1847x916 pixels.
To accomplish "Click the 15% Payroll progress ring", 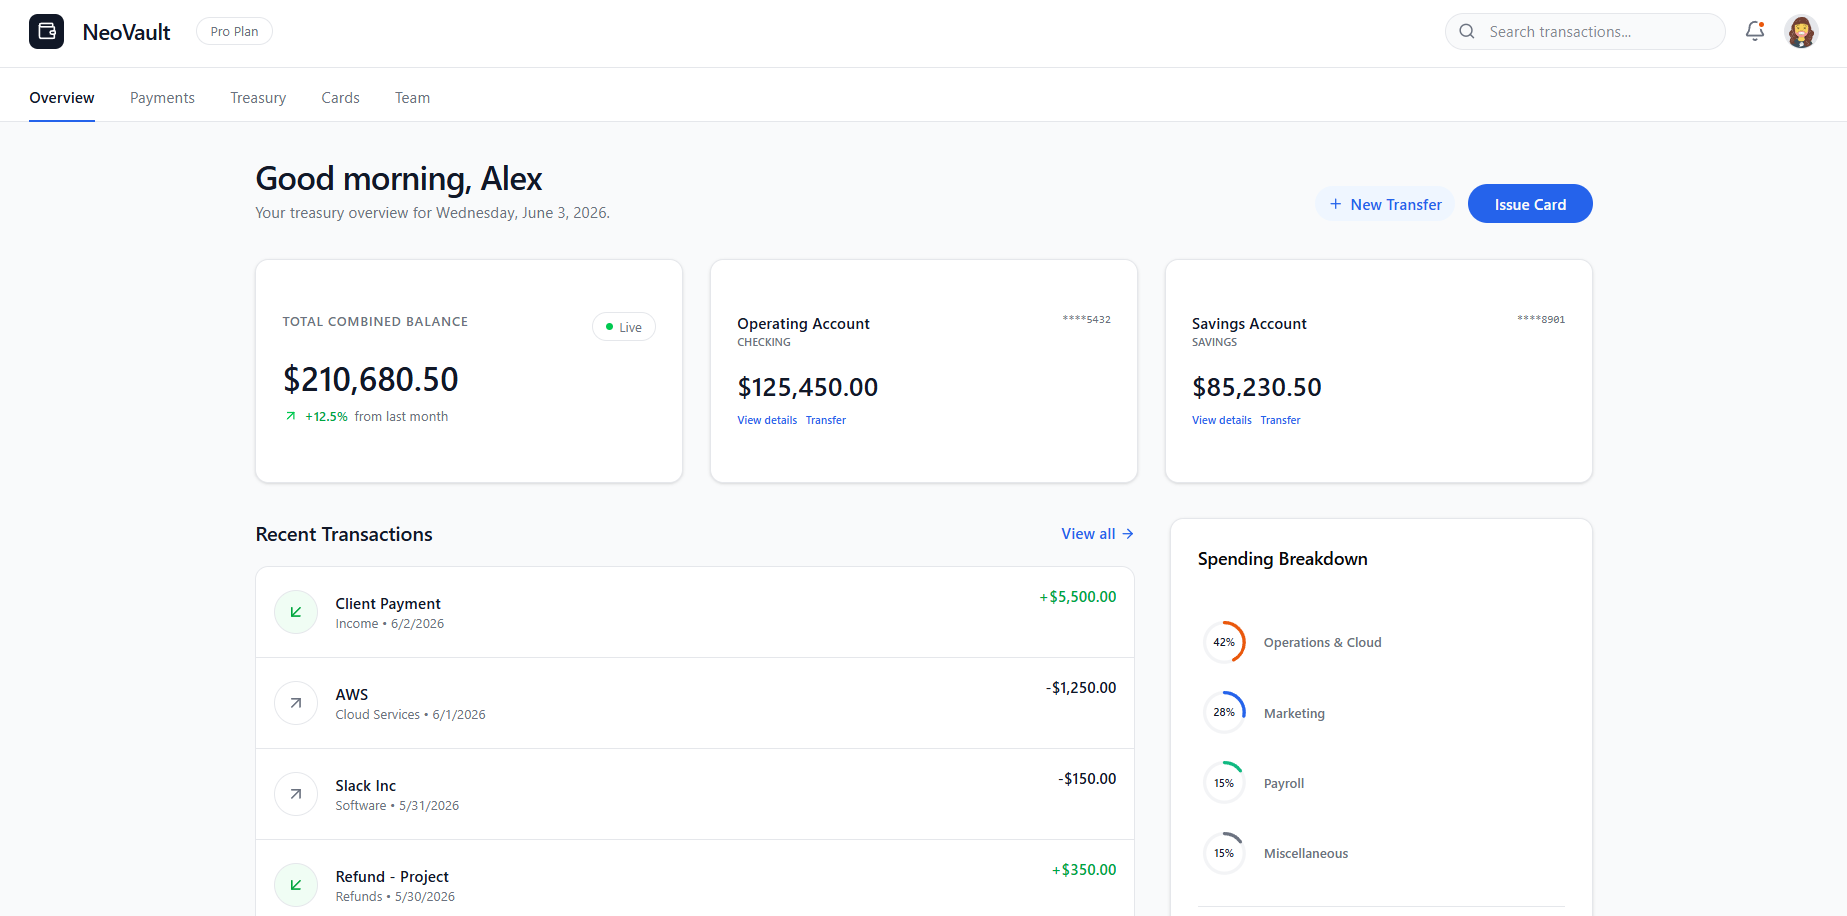I will click(x=1224, y=783).
